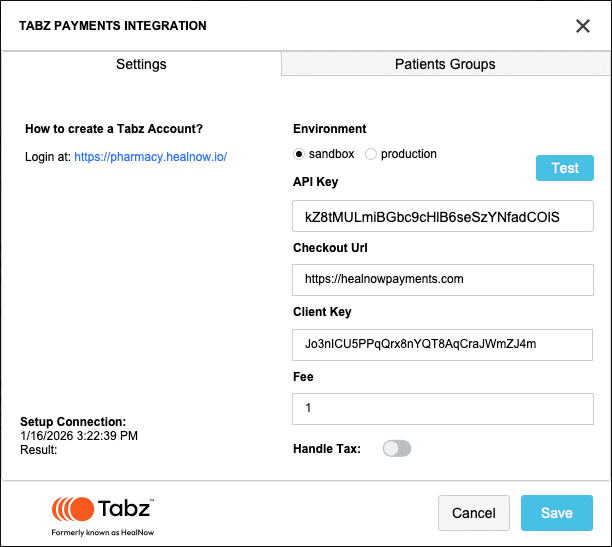Image resolution: width=612 pixels, height=547 pixels.
Task: Click the Save button
Action: [x=556, y=513]
